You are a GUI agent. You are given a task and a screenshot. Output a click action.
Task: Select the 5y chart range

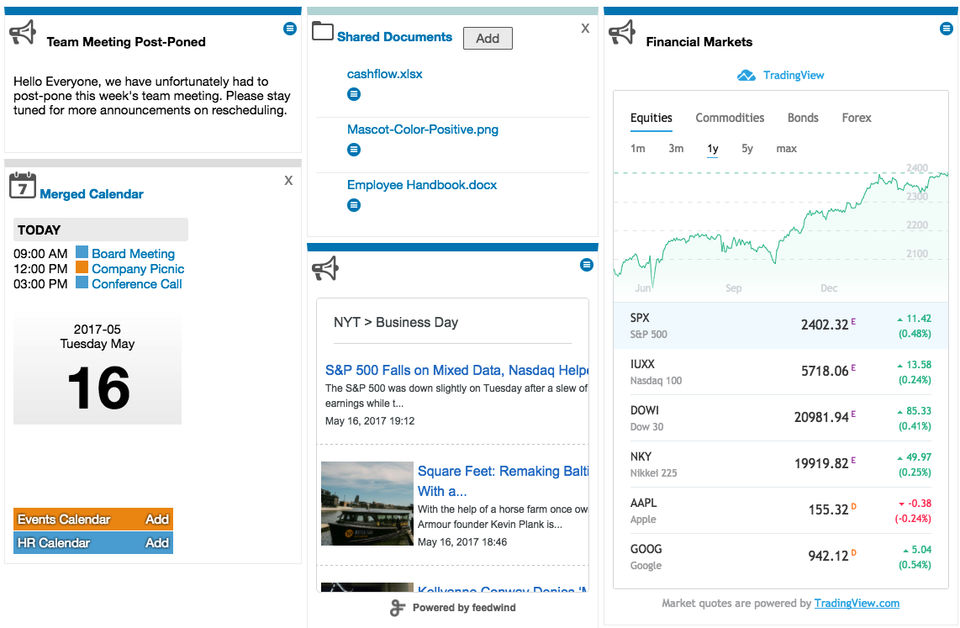(747, 149)
